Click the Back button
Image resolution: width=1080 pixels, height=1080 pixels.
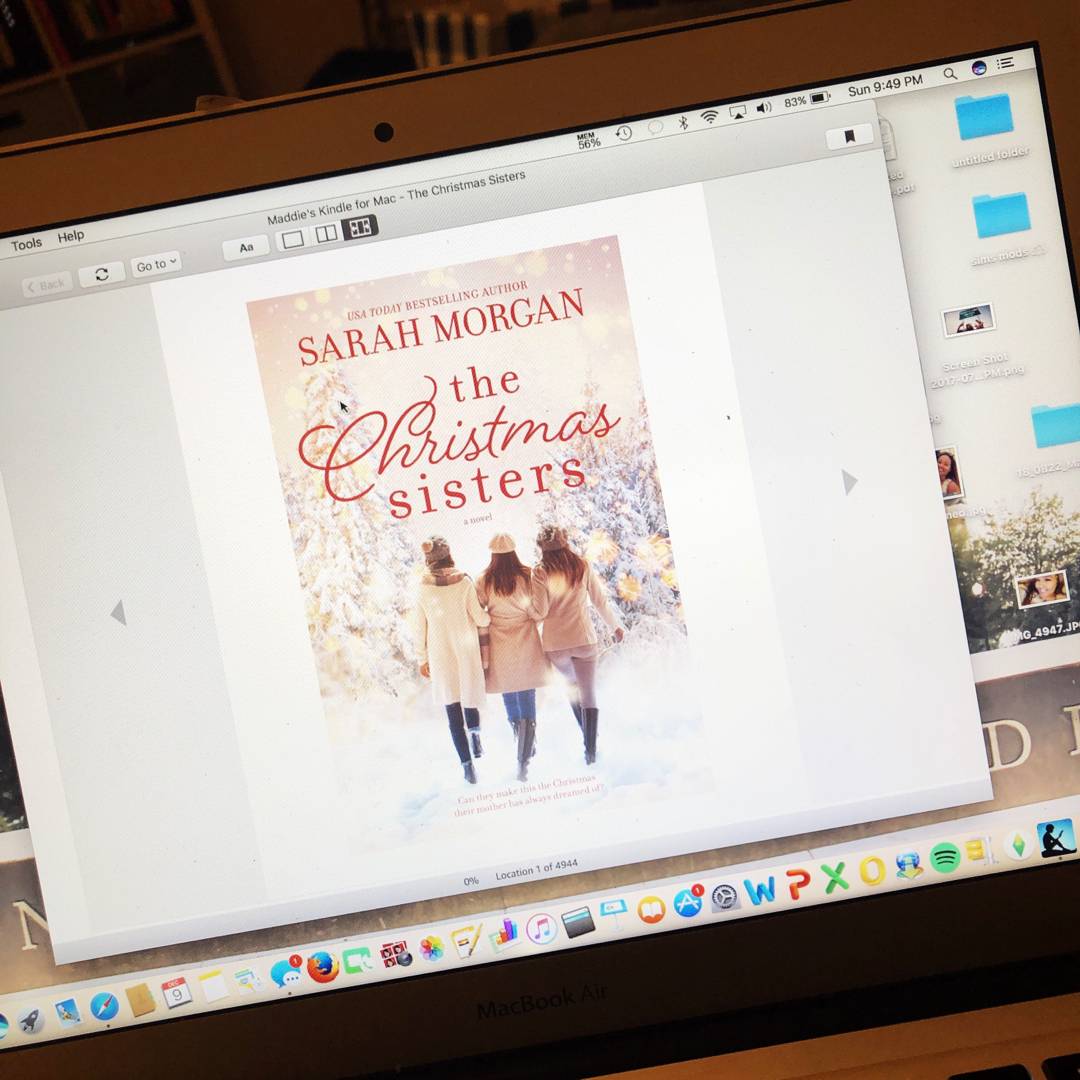[x=46, y=285]
